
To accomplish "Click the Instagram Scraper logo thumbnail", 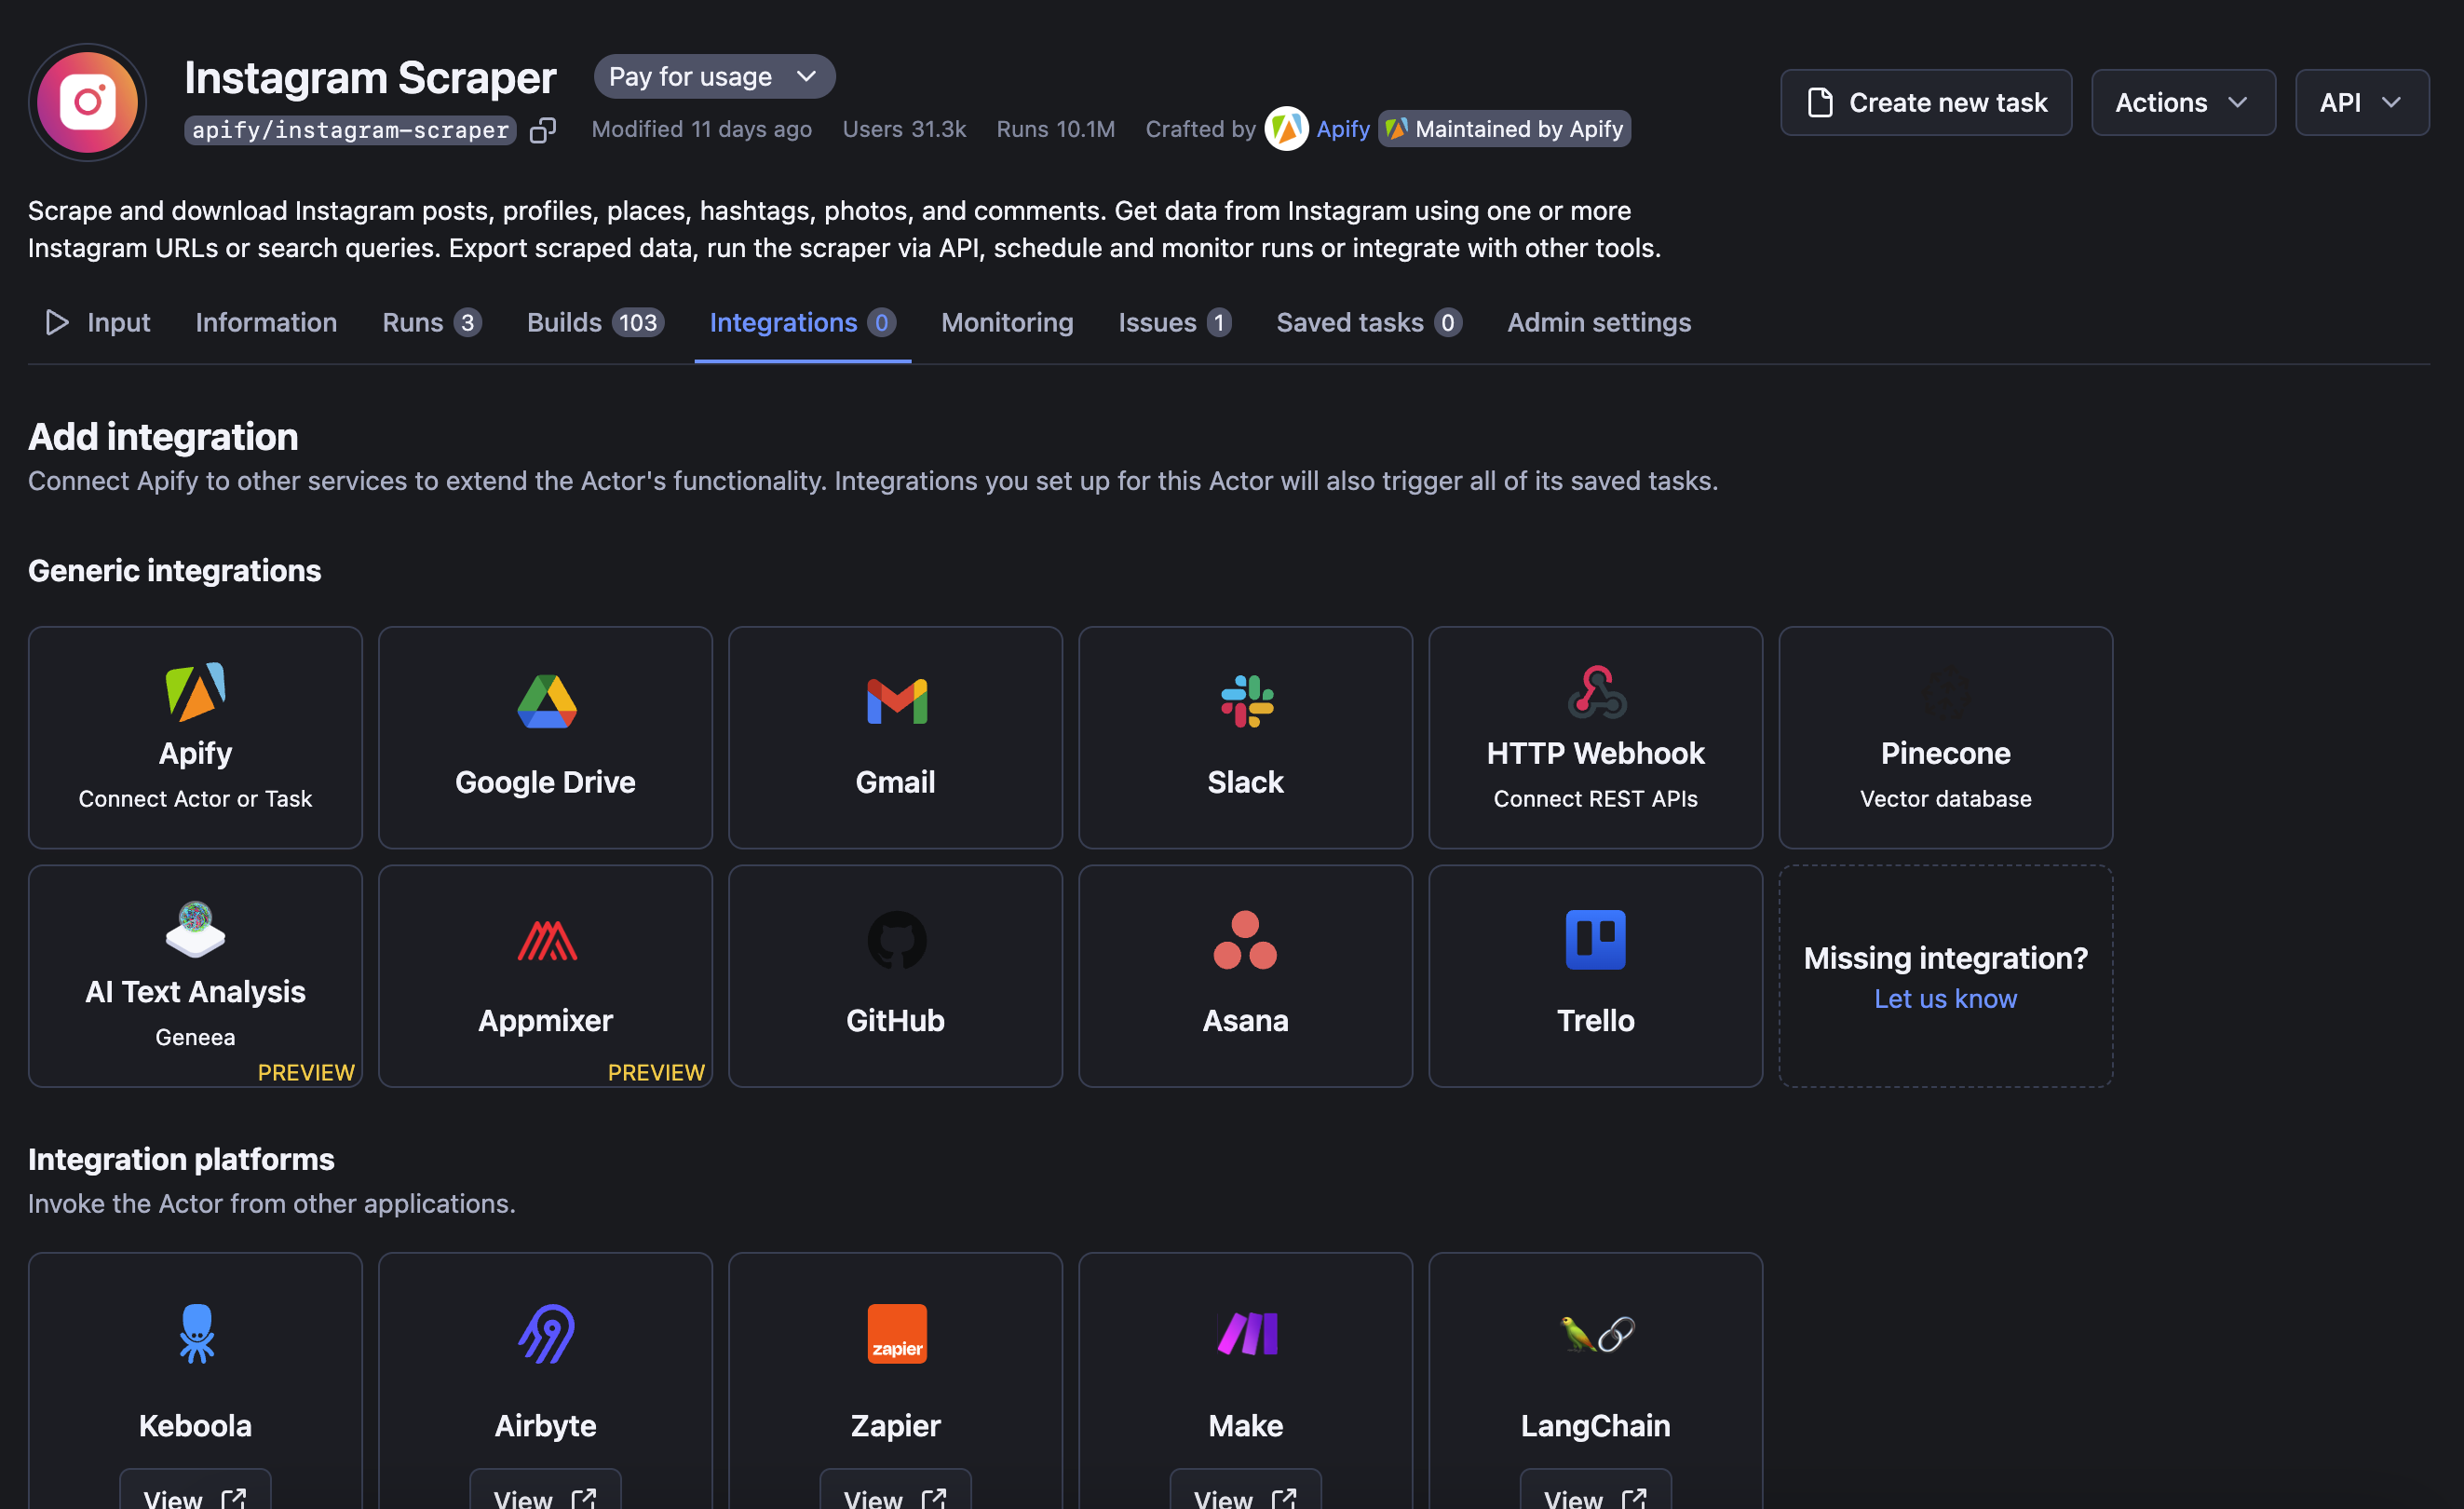I will pyautogui.click(x=88, y=102).
